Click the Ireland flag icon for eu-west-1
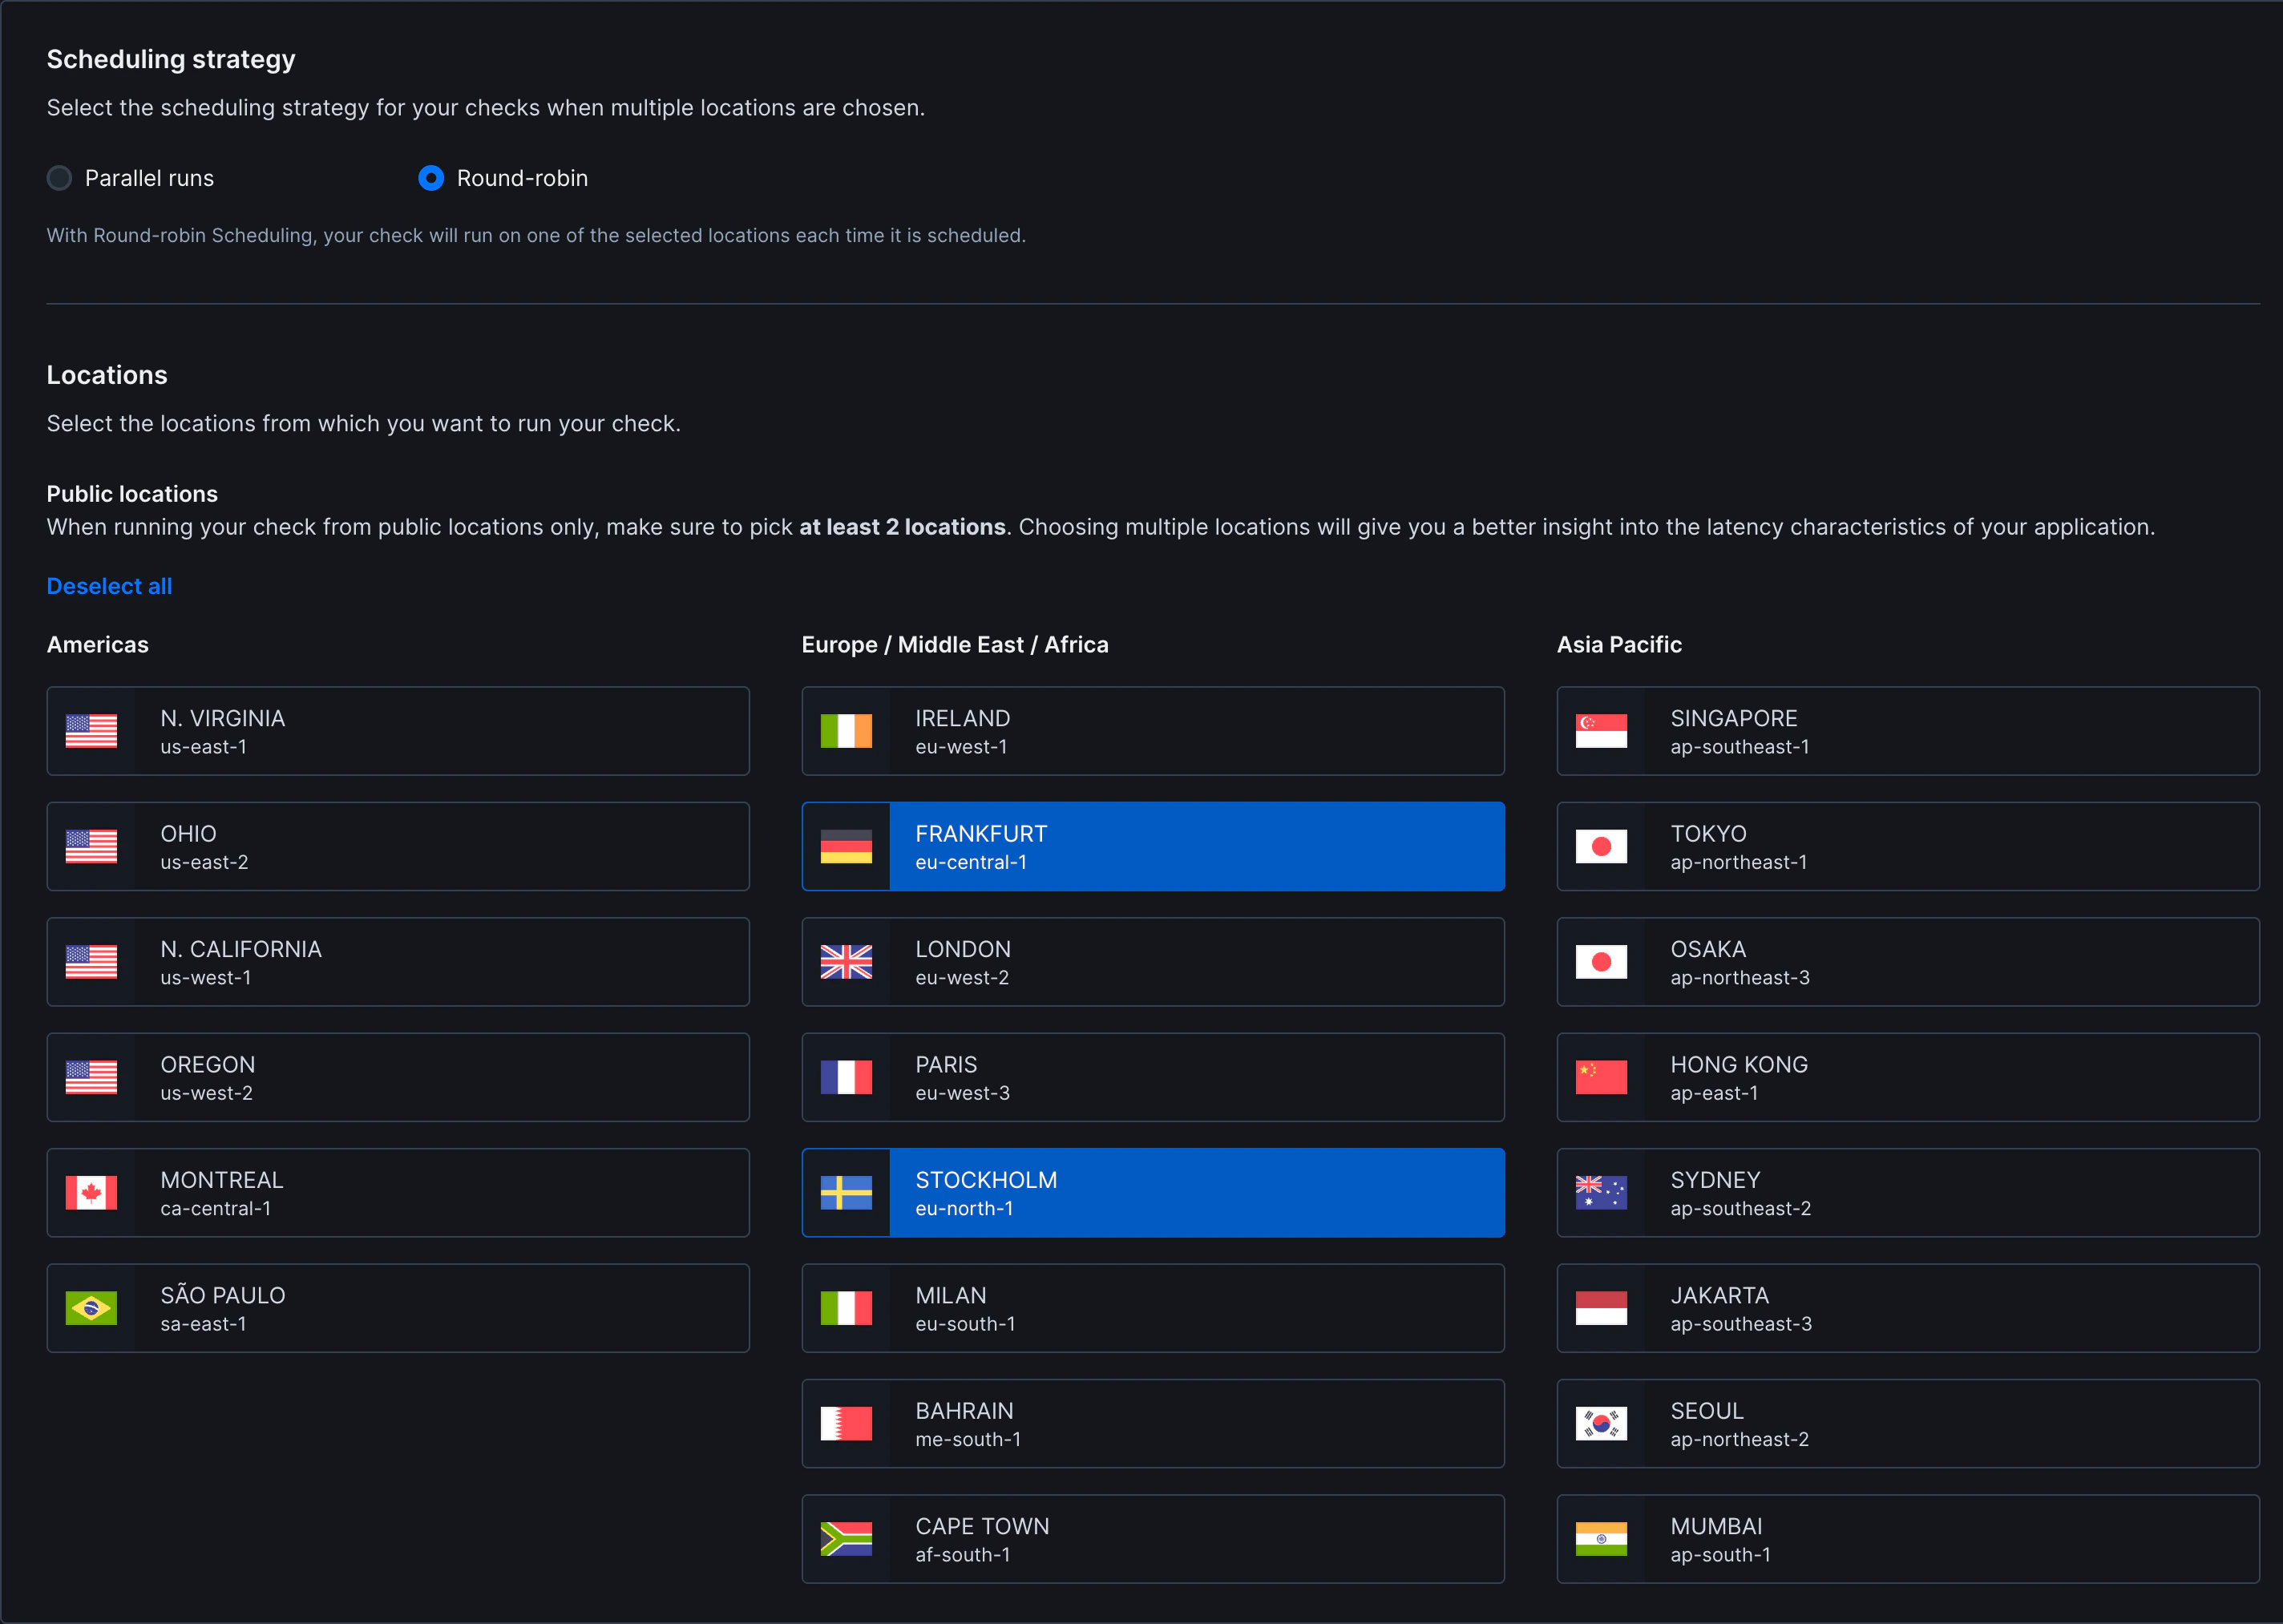The height and width of the screenshot is (1624, 2283). coord(846,731)
